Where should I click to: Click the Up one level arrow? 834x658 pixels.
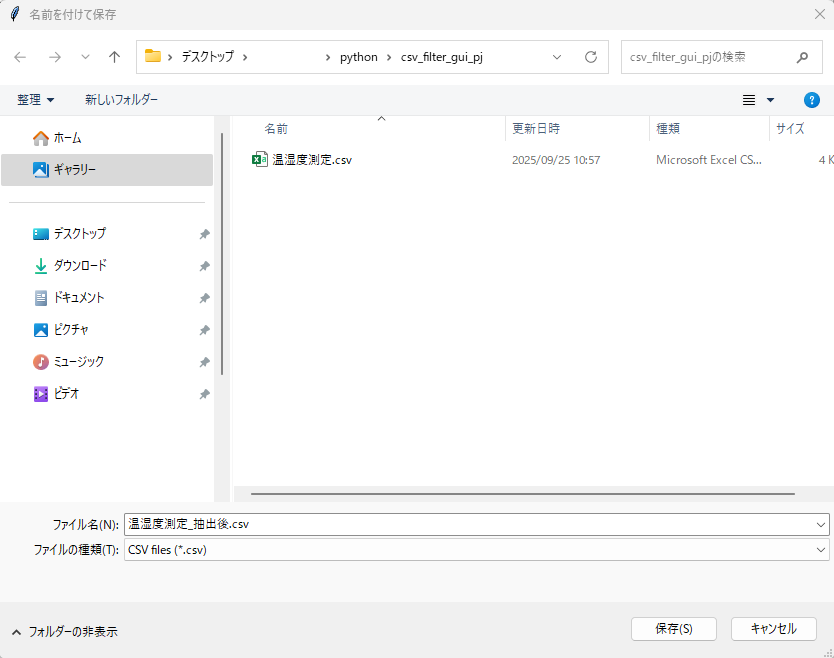tap(114, 57)
